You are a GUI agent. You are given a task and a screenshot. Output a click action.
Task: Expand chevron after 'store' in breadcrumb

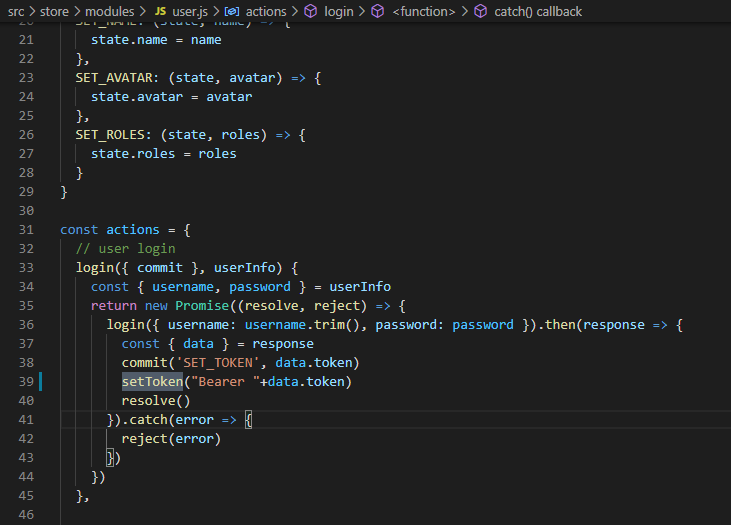click(x=77, y=11)
